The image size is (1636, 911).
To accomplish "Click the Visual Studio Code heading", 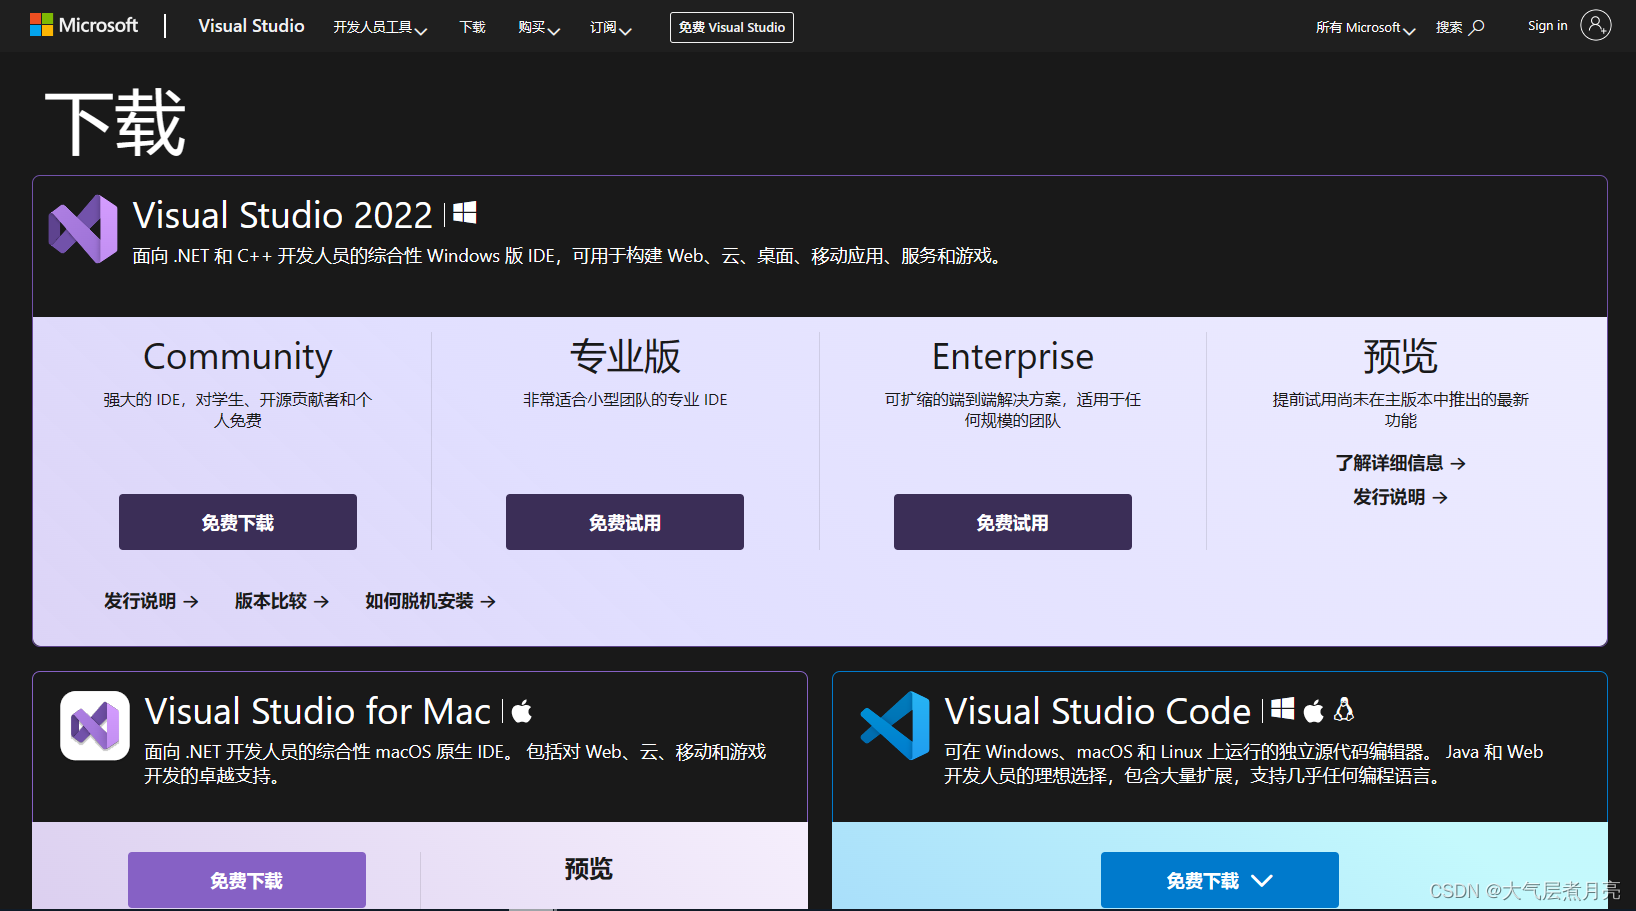I will (1098, 711).
